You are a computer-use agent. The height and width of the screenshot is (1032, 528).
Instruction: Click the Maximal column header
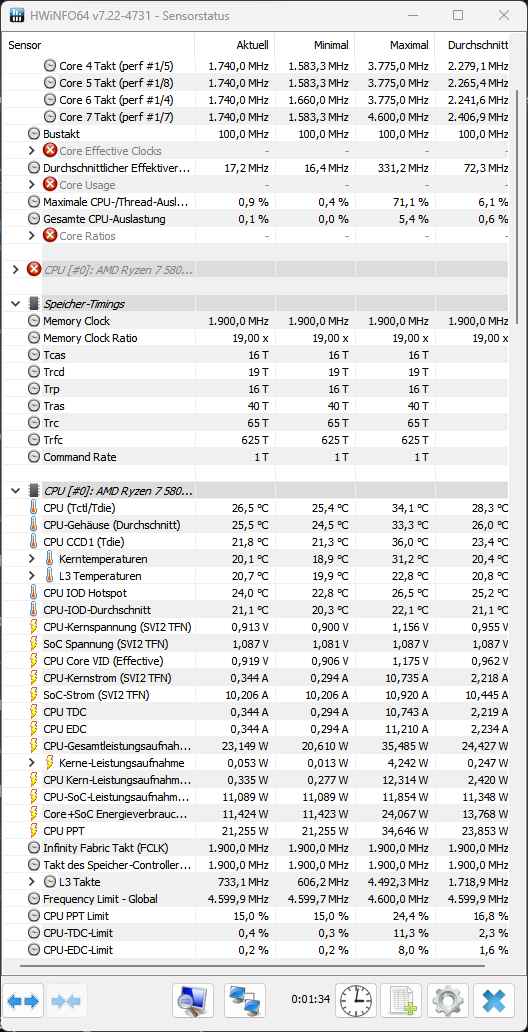point(395,45)
